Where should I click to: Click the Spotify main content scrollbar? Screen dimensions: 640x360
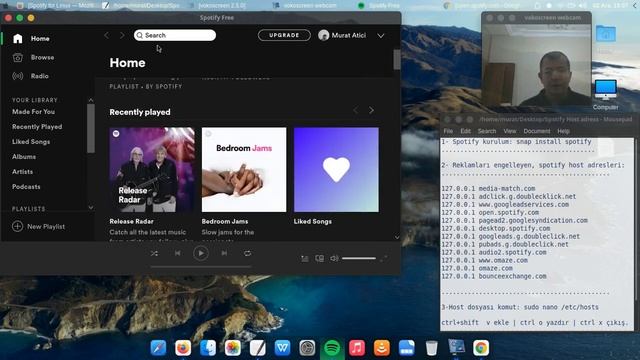tap(397, 60)
